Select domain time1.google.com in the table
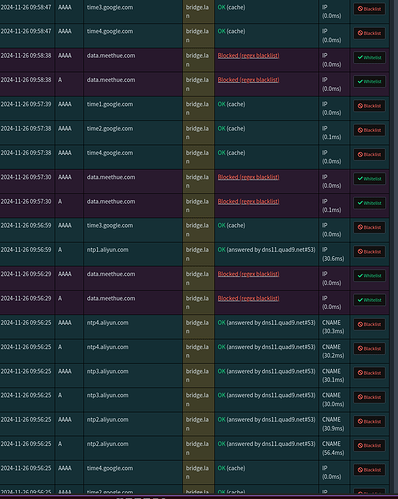This screenshot has height=499, width=398. click(x=110, y=104)
